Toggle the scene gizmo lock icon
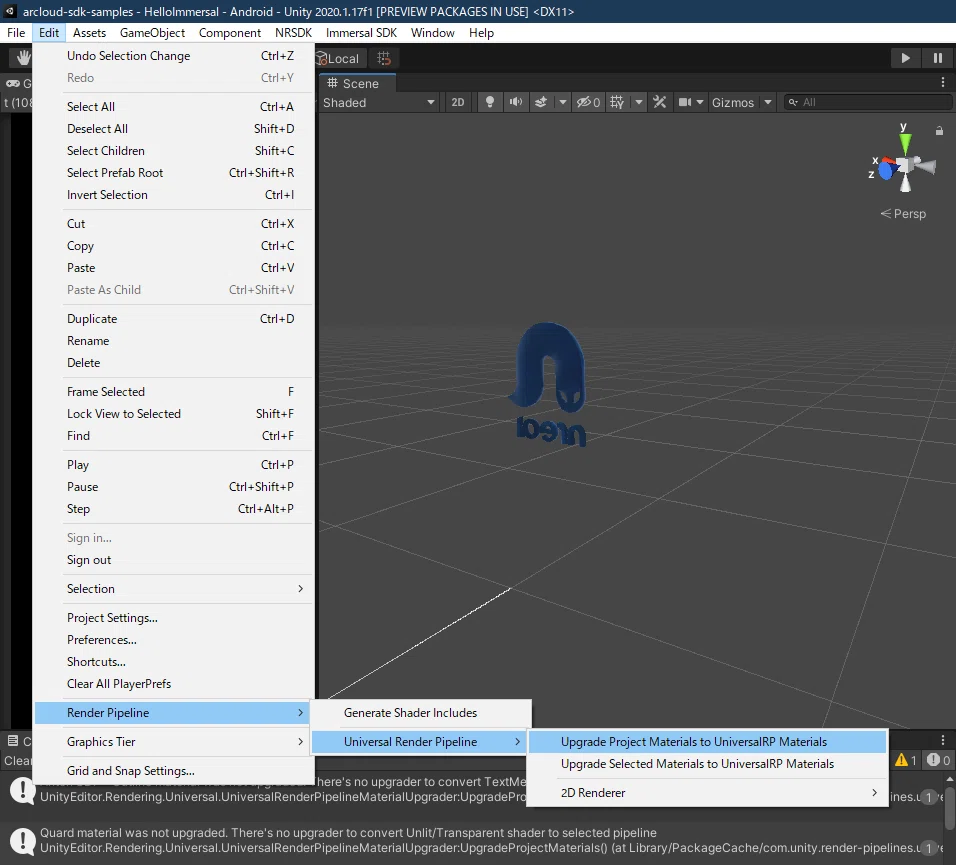The height and width of the screenshot is (865, 956). tap(939, 130)
